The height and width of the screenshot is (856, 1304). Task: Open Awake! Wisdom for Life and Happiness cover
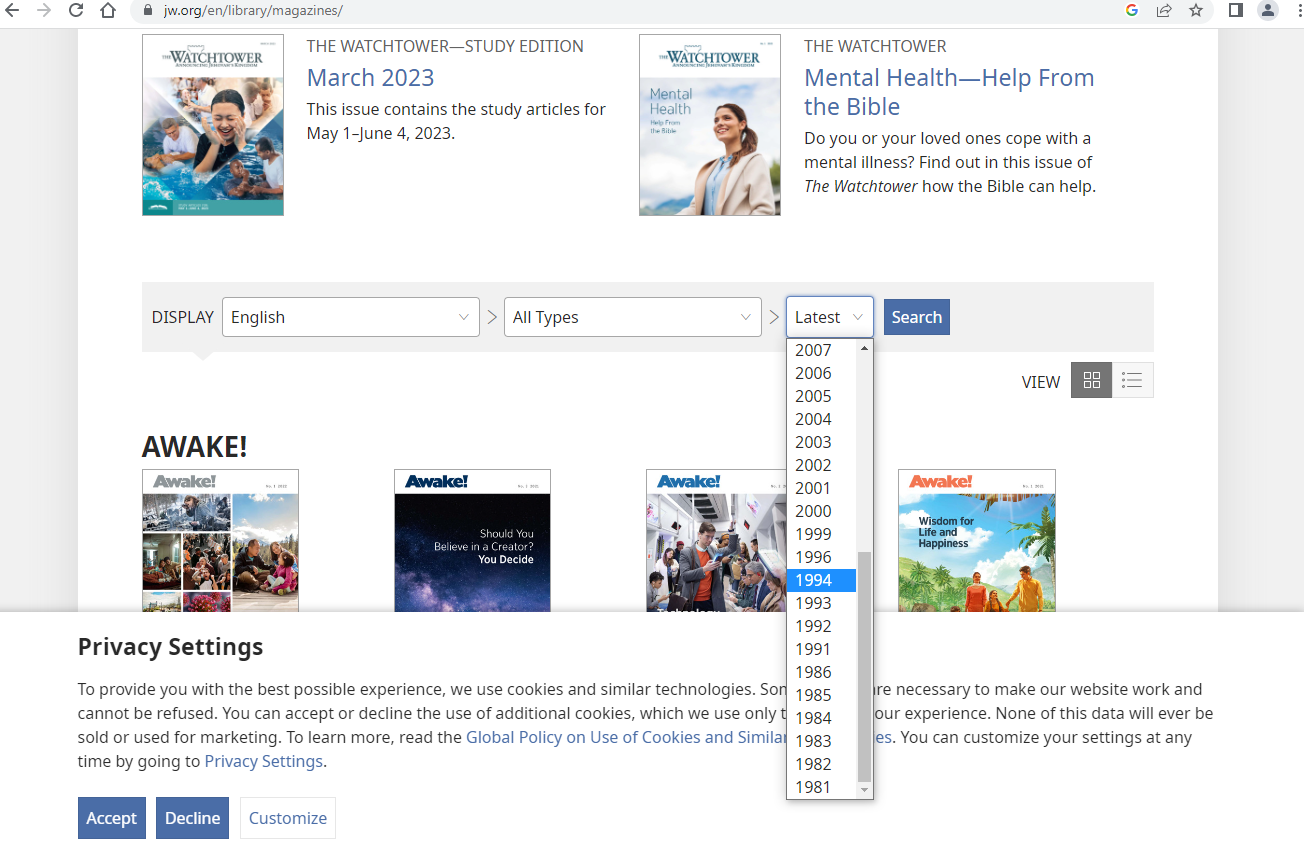(977, 541)
